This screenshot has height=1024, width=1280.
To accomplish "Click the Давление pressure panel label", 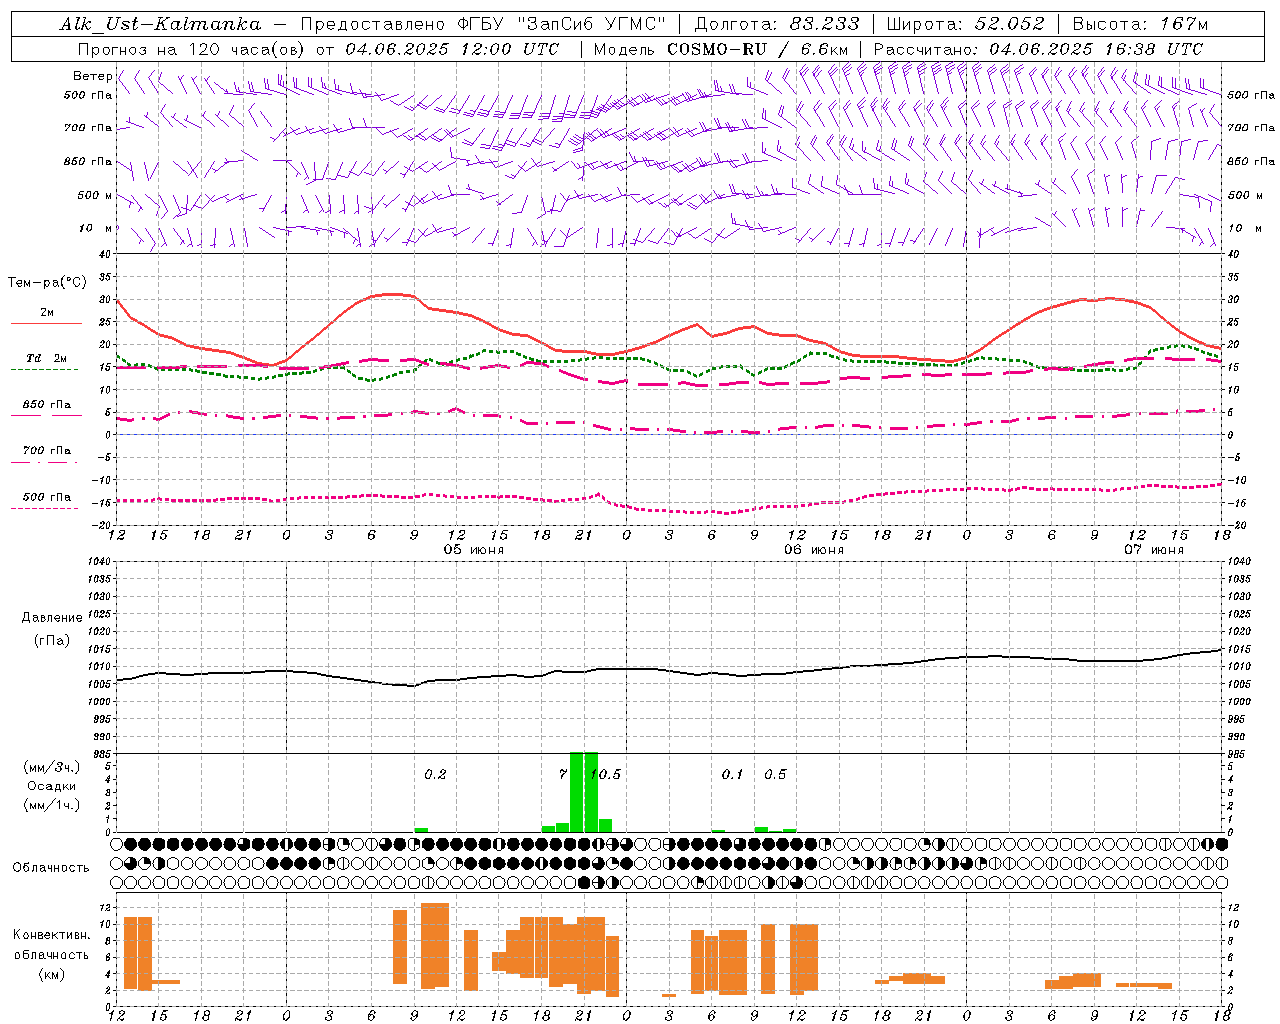I will pos(52,618).
